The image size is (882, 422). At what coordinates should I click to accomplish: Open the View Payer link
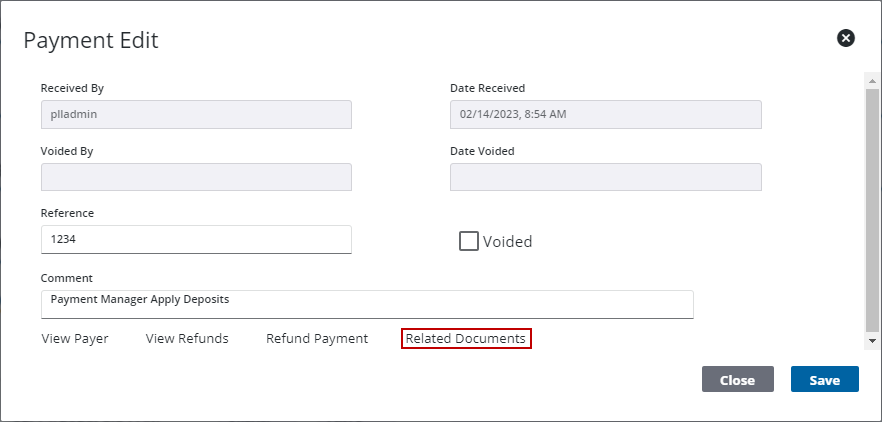(x=75, y=339)
